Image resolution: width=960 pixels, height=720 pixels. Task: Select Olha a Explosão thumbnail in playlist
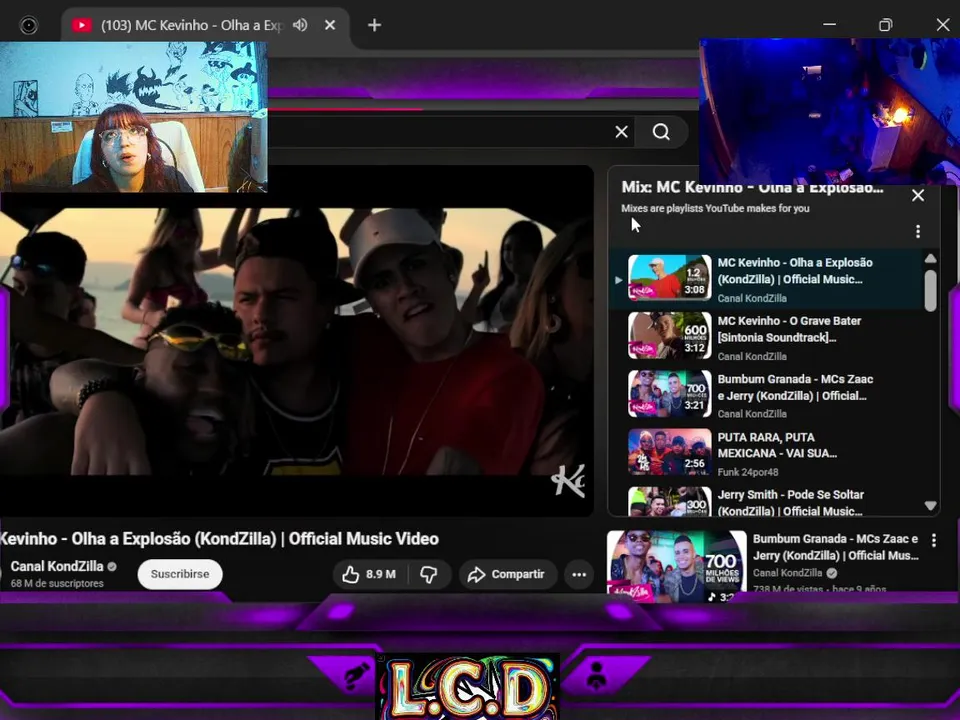pyautogui.click(x=670, y=278)
